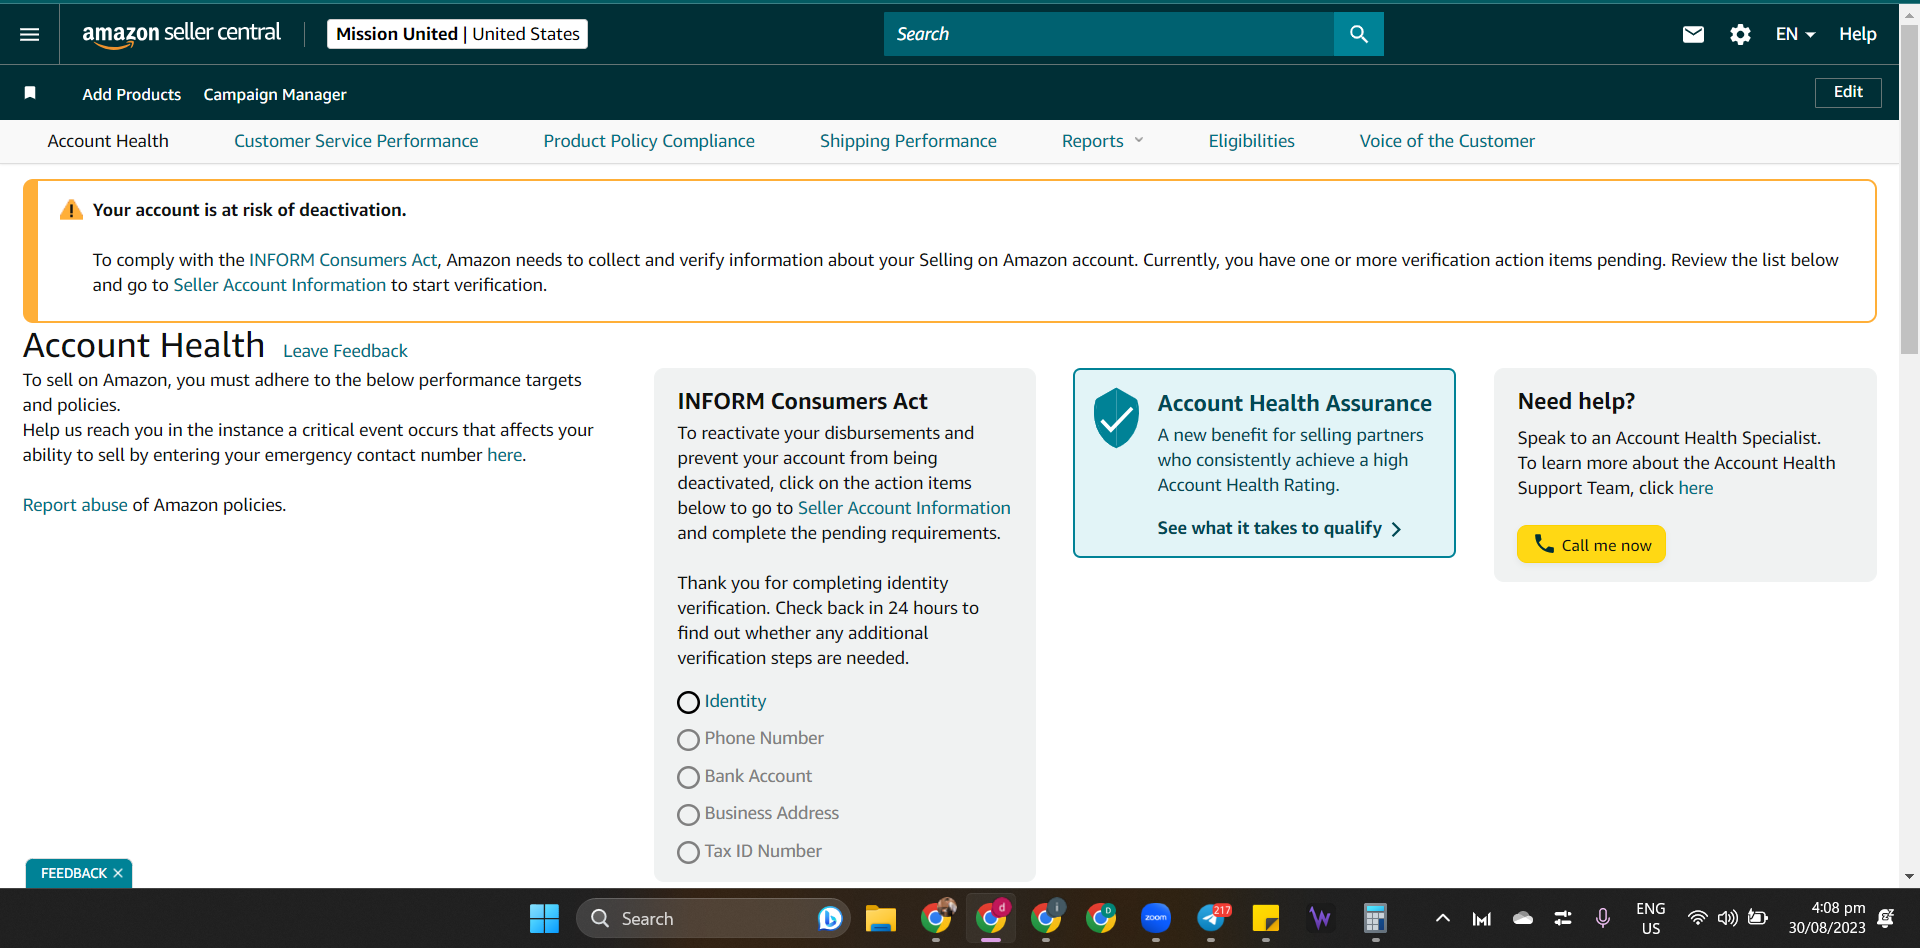The image size is (1920, 948).
Task: Open the Mission United marketplace switcher
Action: click(x=457, y=34)
